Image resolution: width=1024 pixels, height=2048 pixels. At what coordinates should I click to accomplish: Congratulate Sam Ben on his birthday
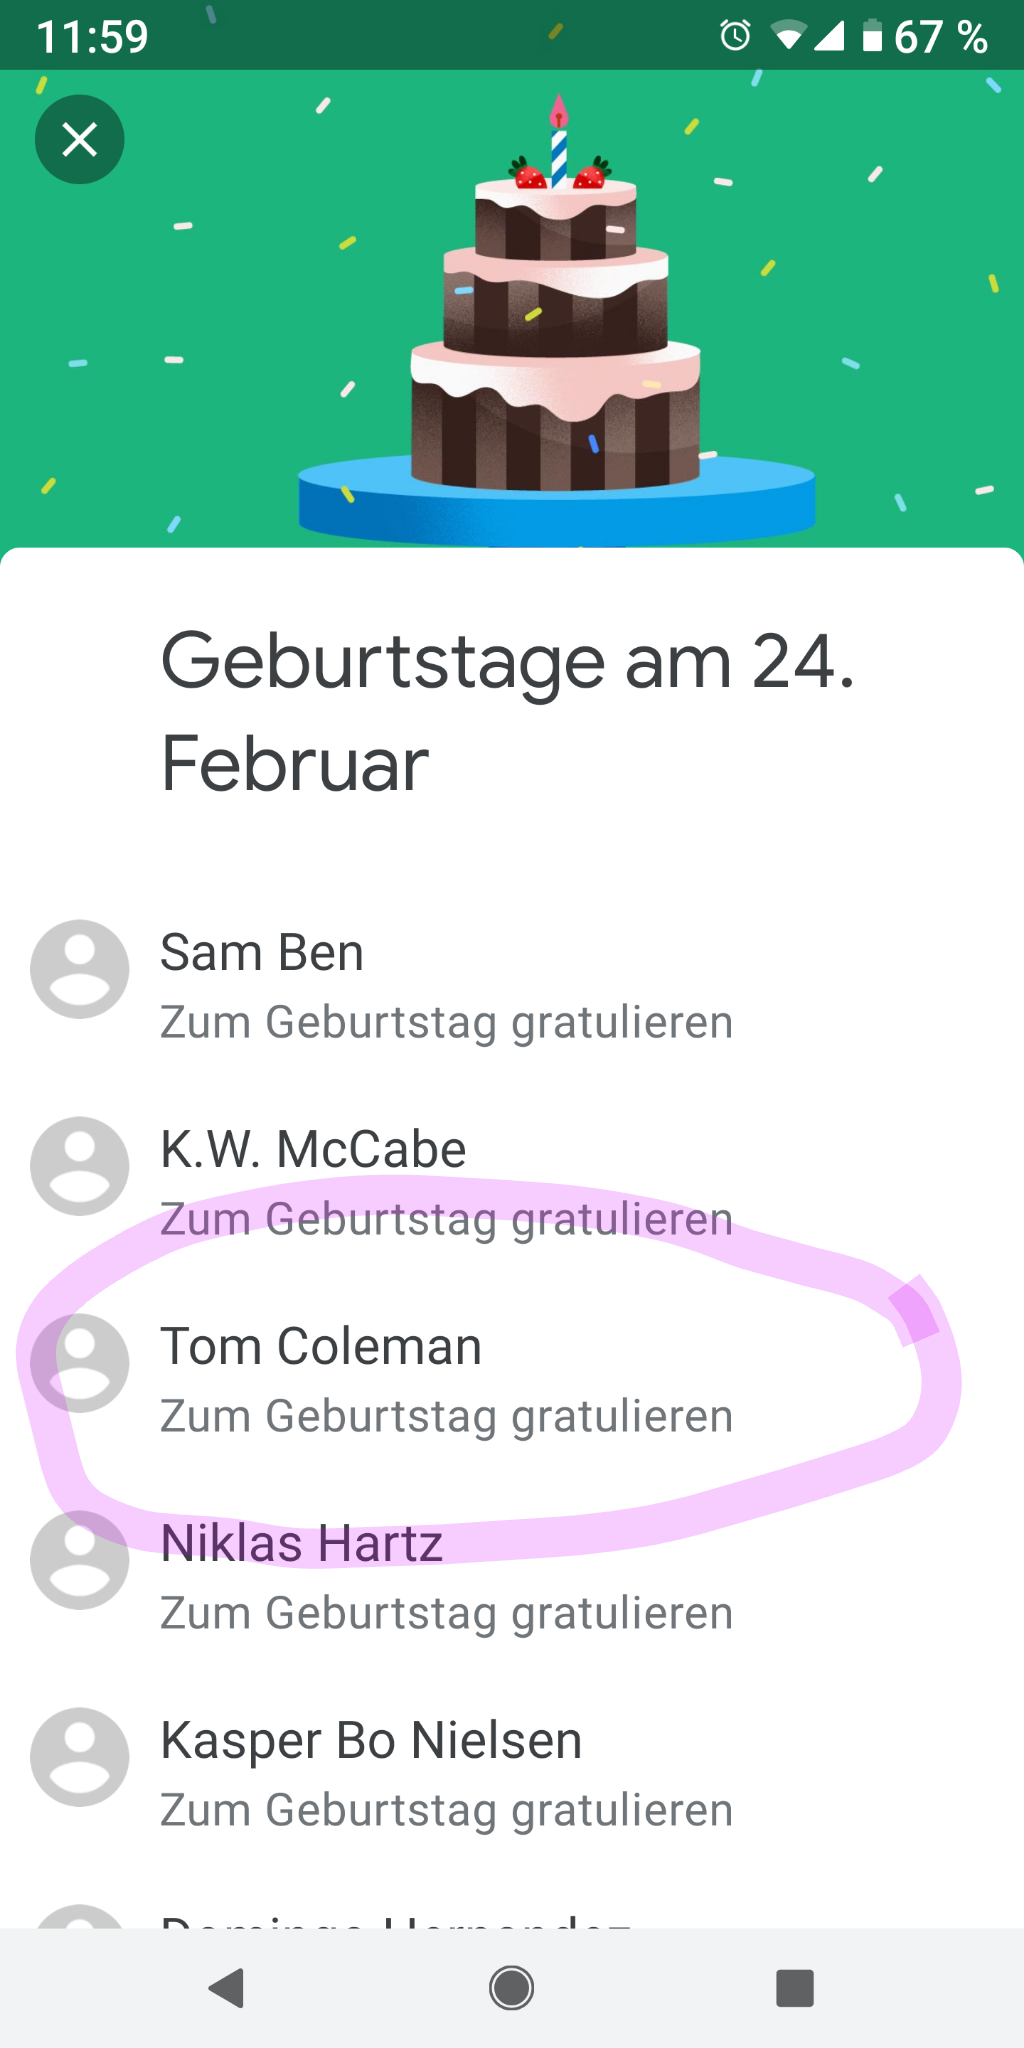pos(446,1023)
